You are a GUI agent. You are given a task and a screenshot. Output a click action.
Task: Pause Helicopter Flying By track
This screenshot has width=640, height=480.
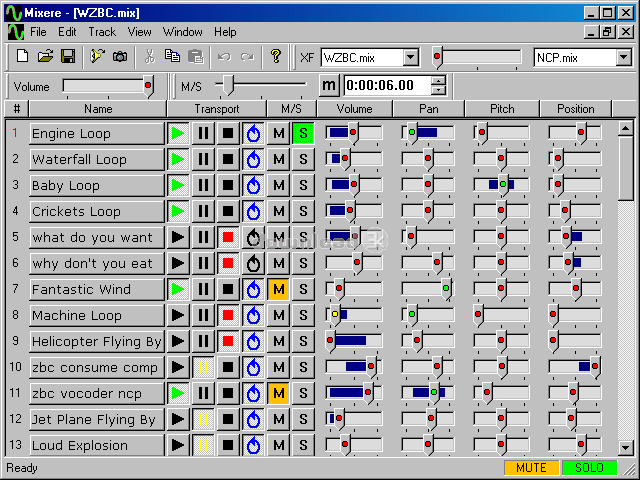203,341
